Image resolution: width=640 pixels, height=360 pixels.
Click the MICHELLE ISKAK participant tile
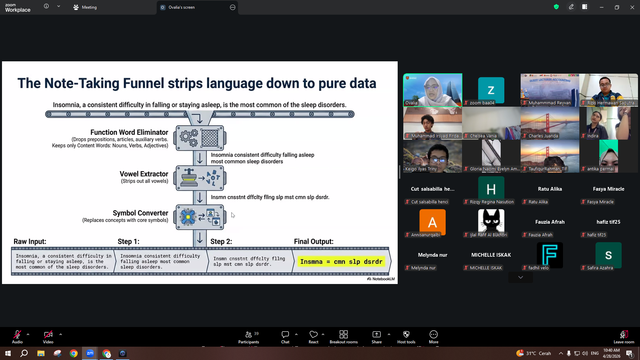coord(491,255)
